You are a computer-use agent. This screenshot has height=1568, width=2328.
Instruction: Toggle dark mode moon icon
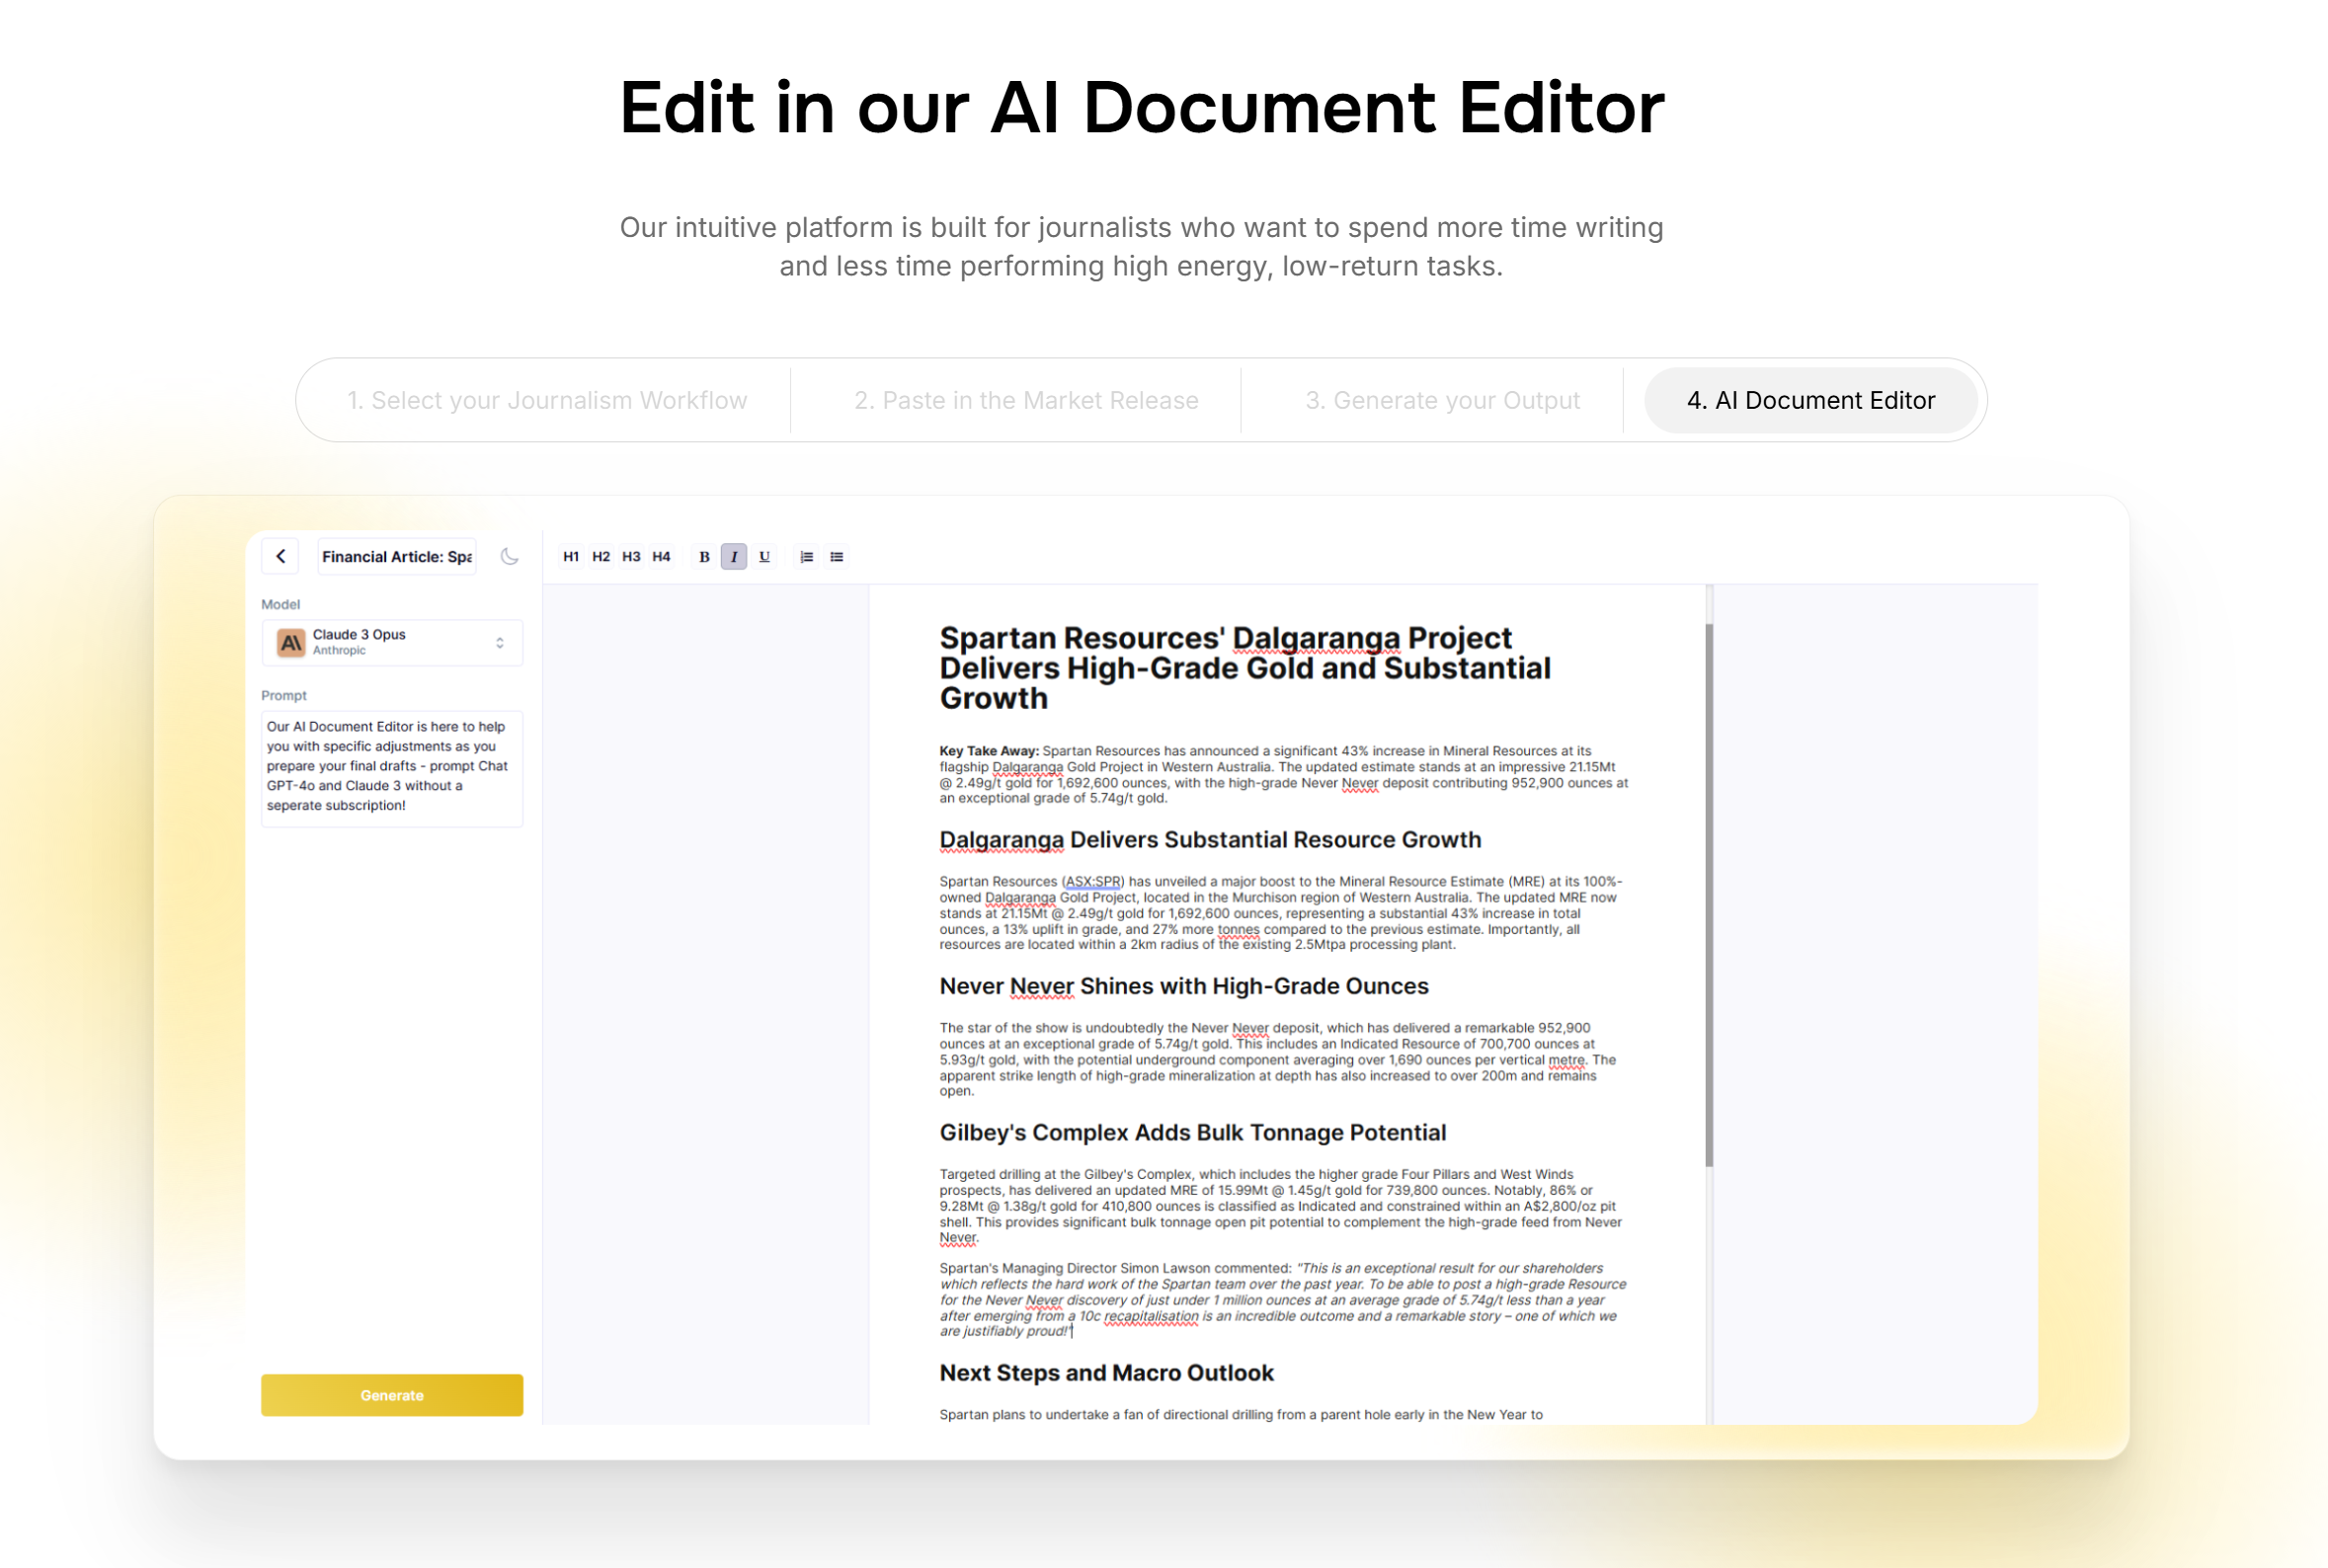[510, 557]
